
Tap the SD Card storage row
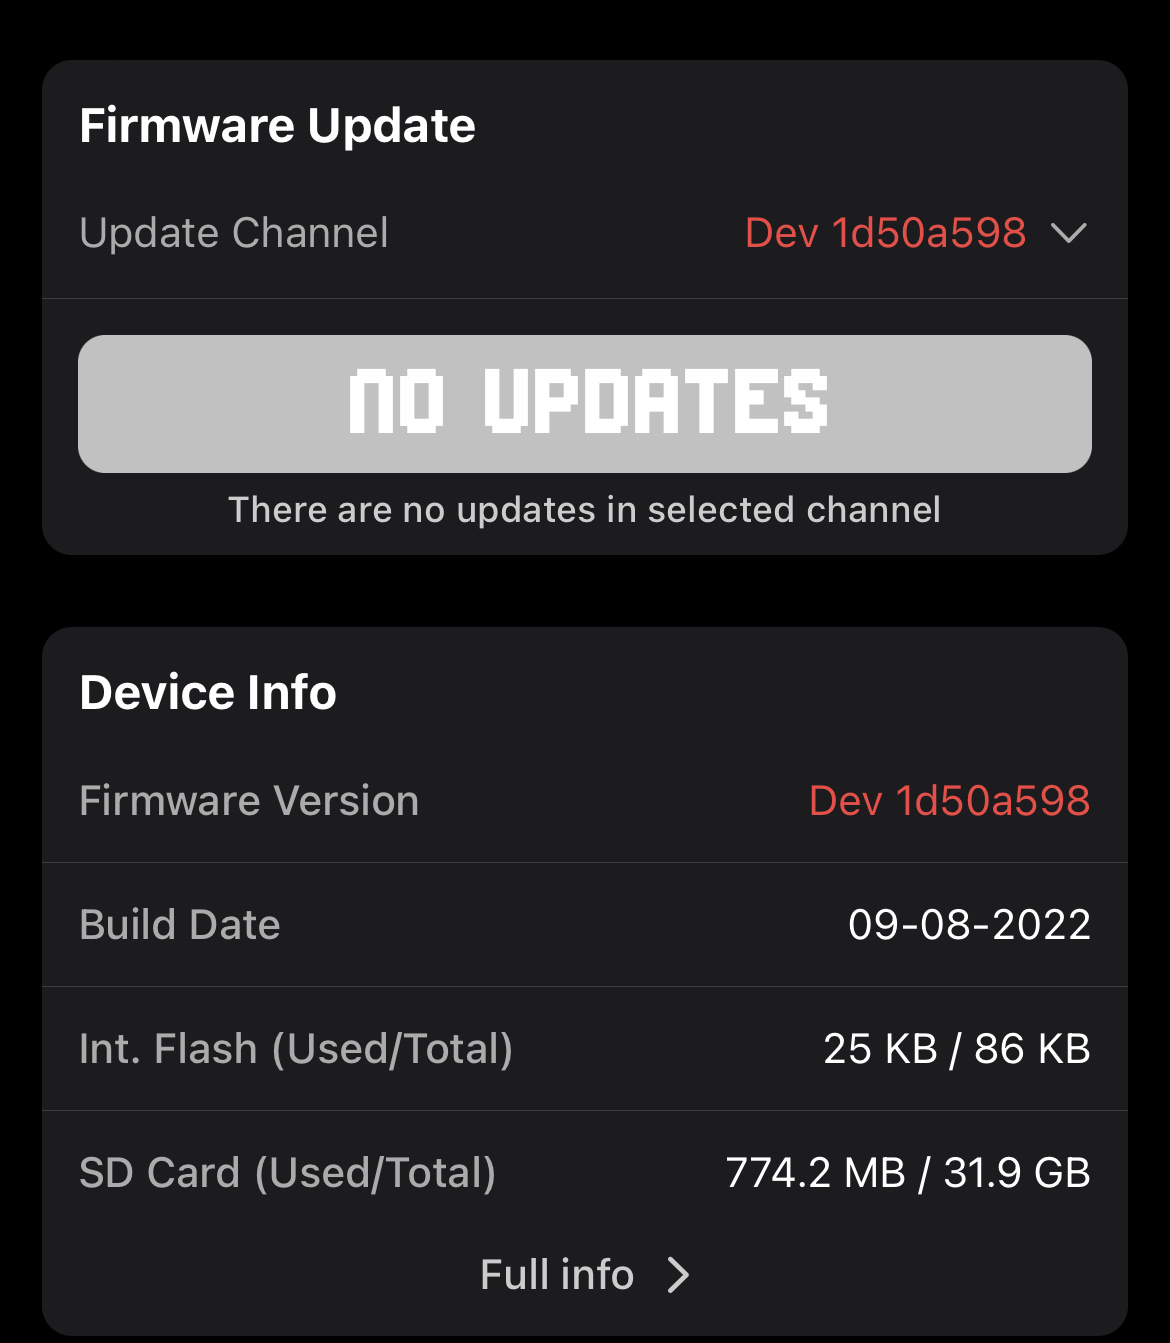coord(585,1172)
